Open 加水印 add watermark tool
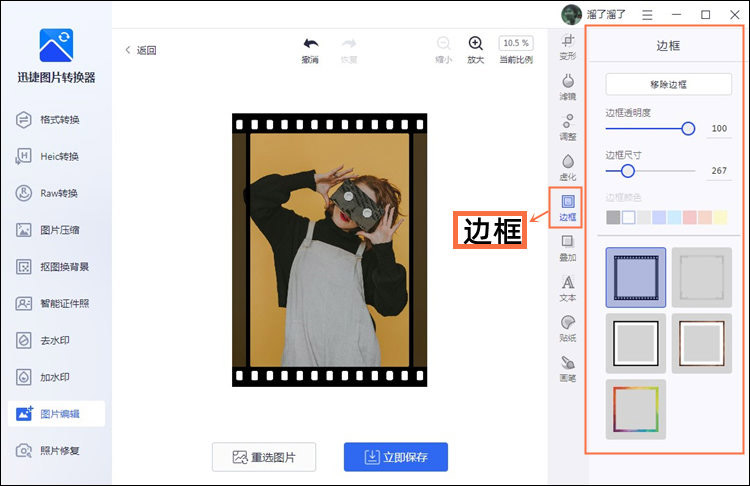Viewport: 750px width, 486px height. point(56,377)
